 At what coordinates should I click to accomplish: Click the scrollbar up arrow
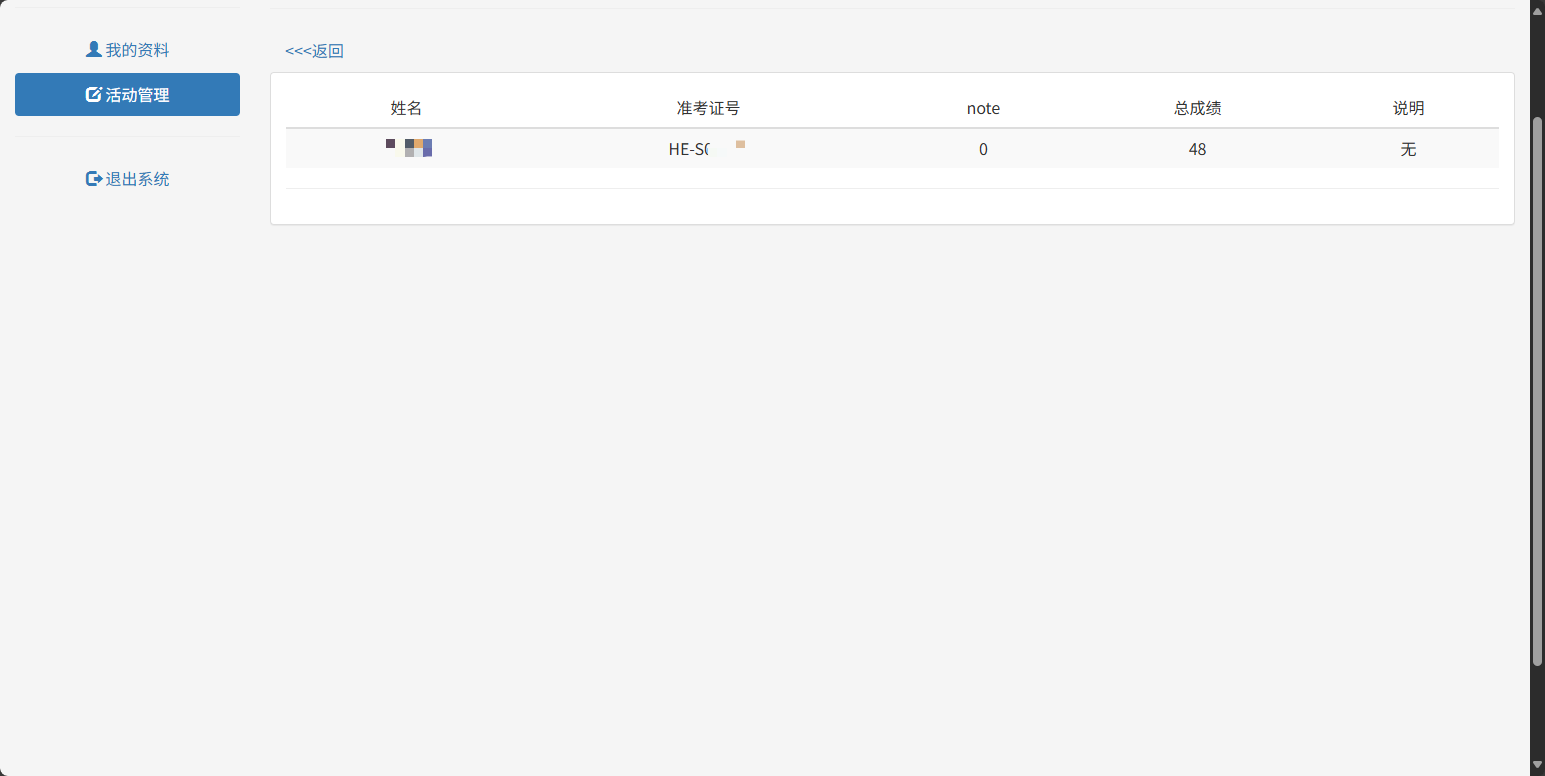1537,9
